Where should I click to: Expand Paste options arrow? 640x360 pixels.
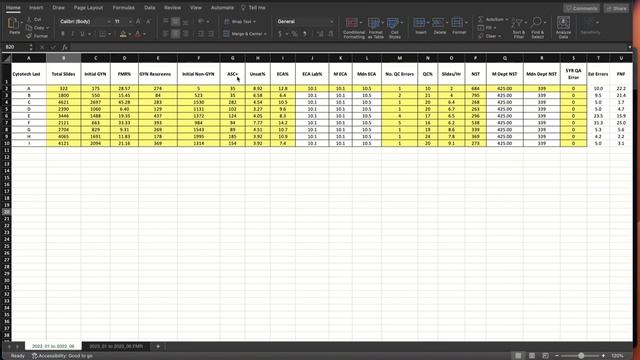(22, 23)
